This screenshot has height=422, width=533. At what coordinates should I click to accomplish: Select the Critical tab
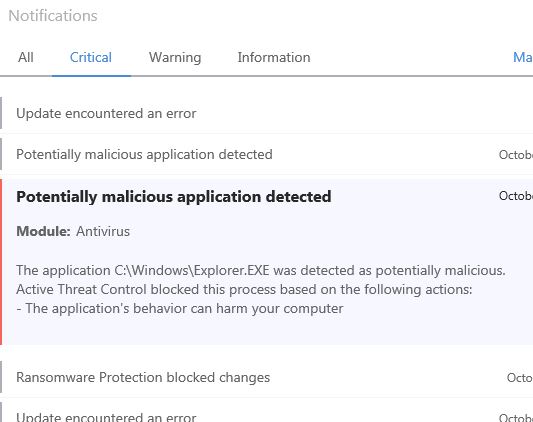[x=91, y=57]
